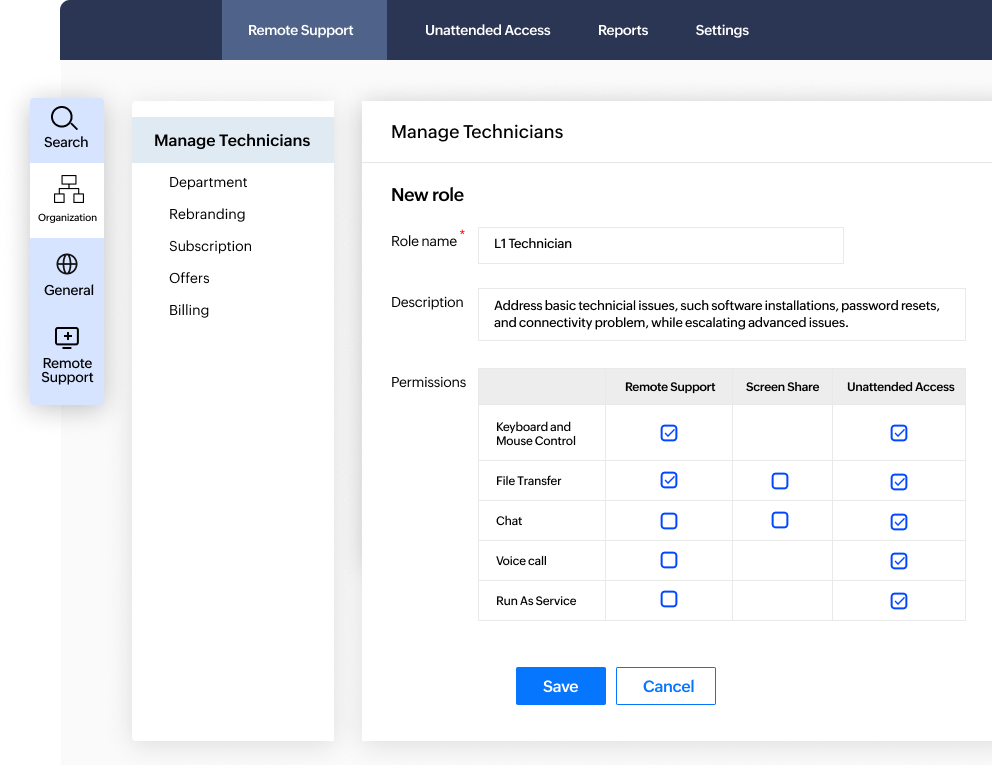The width and height of the screenshot is (992, 775).
Task: Click the Role name input field
Action: 660,245
